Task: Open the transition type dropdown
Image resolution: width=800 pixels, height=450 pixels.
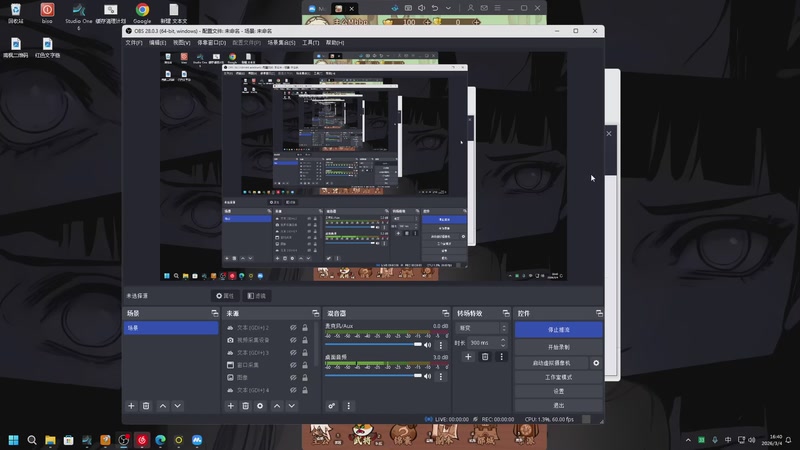Action: coord(482,328)
